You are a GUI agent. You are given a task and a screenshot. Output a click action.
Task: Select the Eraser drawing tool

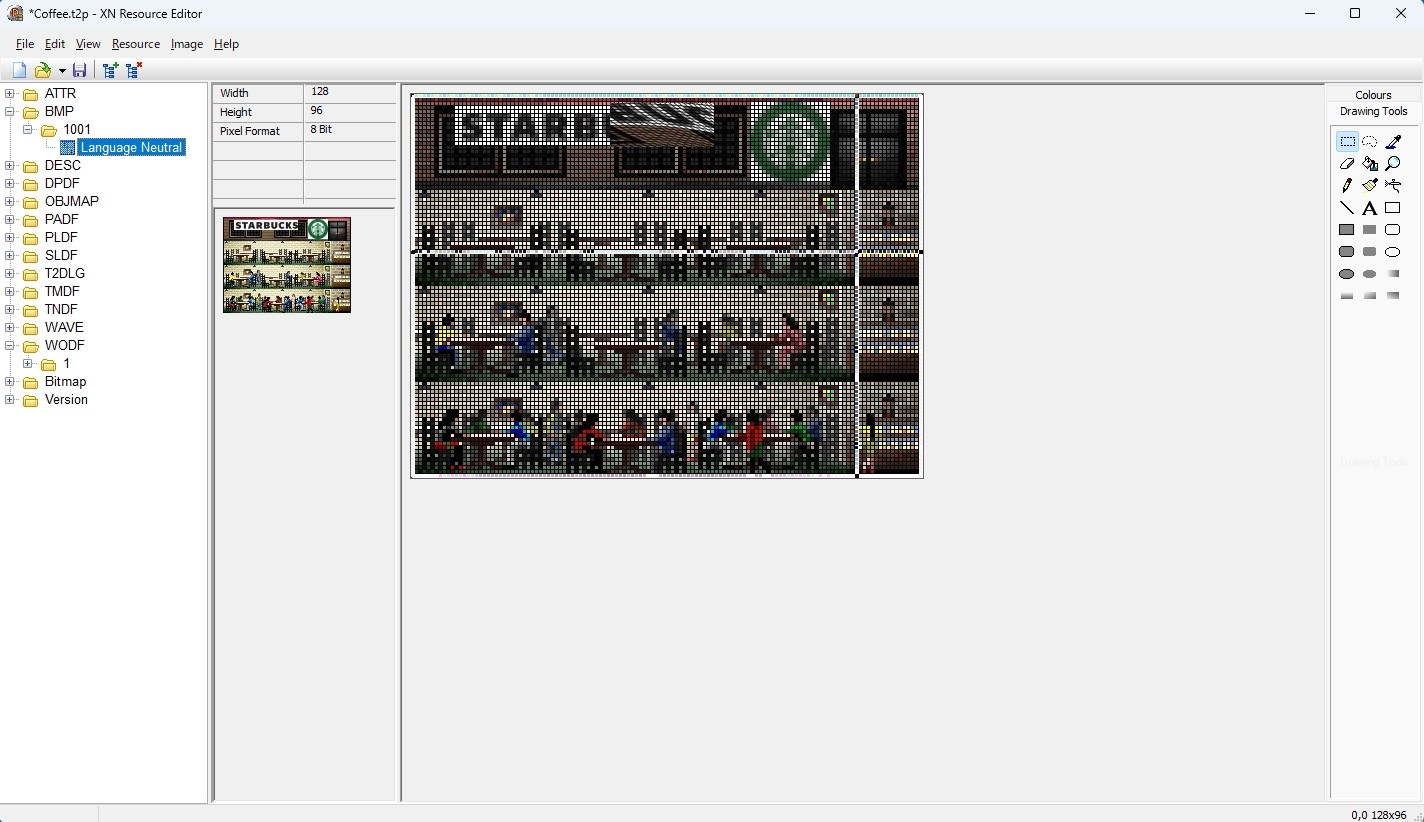click(1347, 164)
